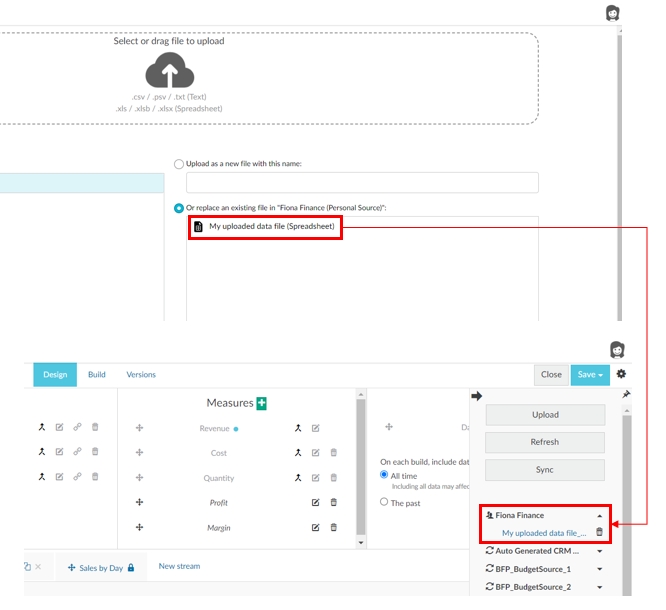Expand Auto Generated CRM source
This screenshot has height=610, width=666.
(x=600, y=551)
